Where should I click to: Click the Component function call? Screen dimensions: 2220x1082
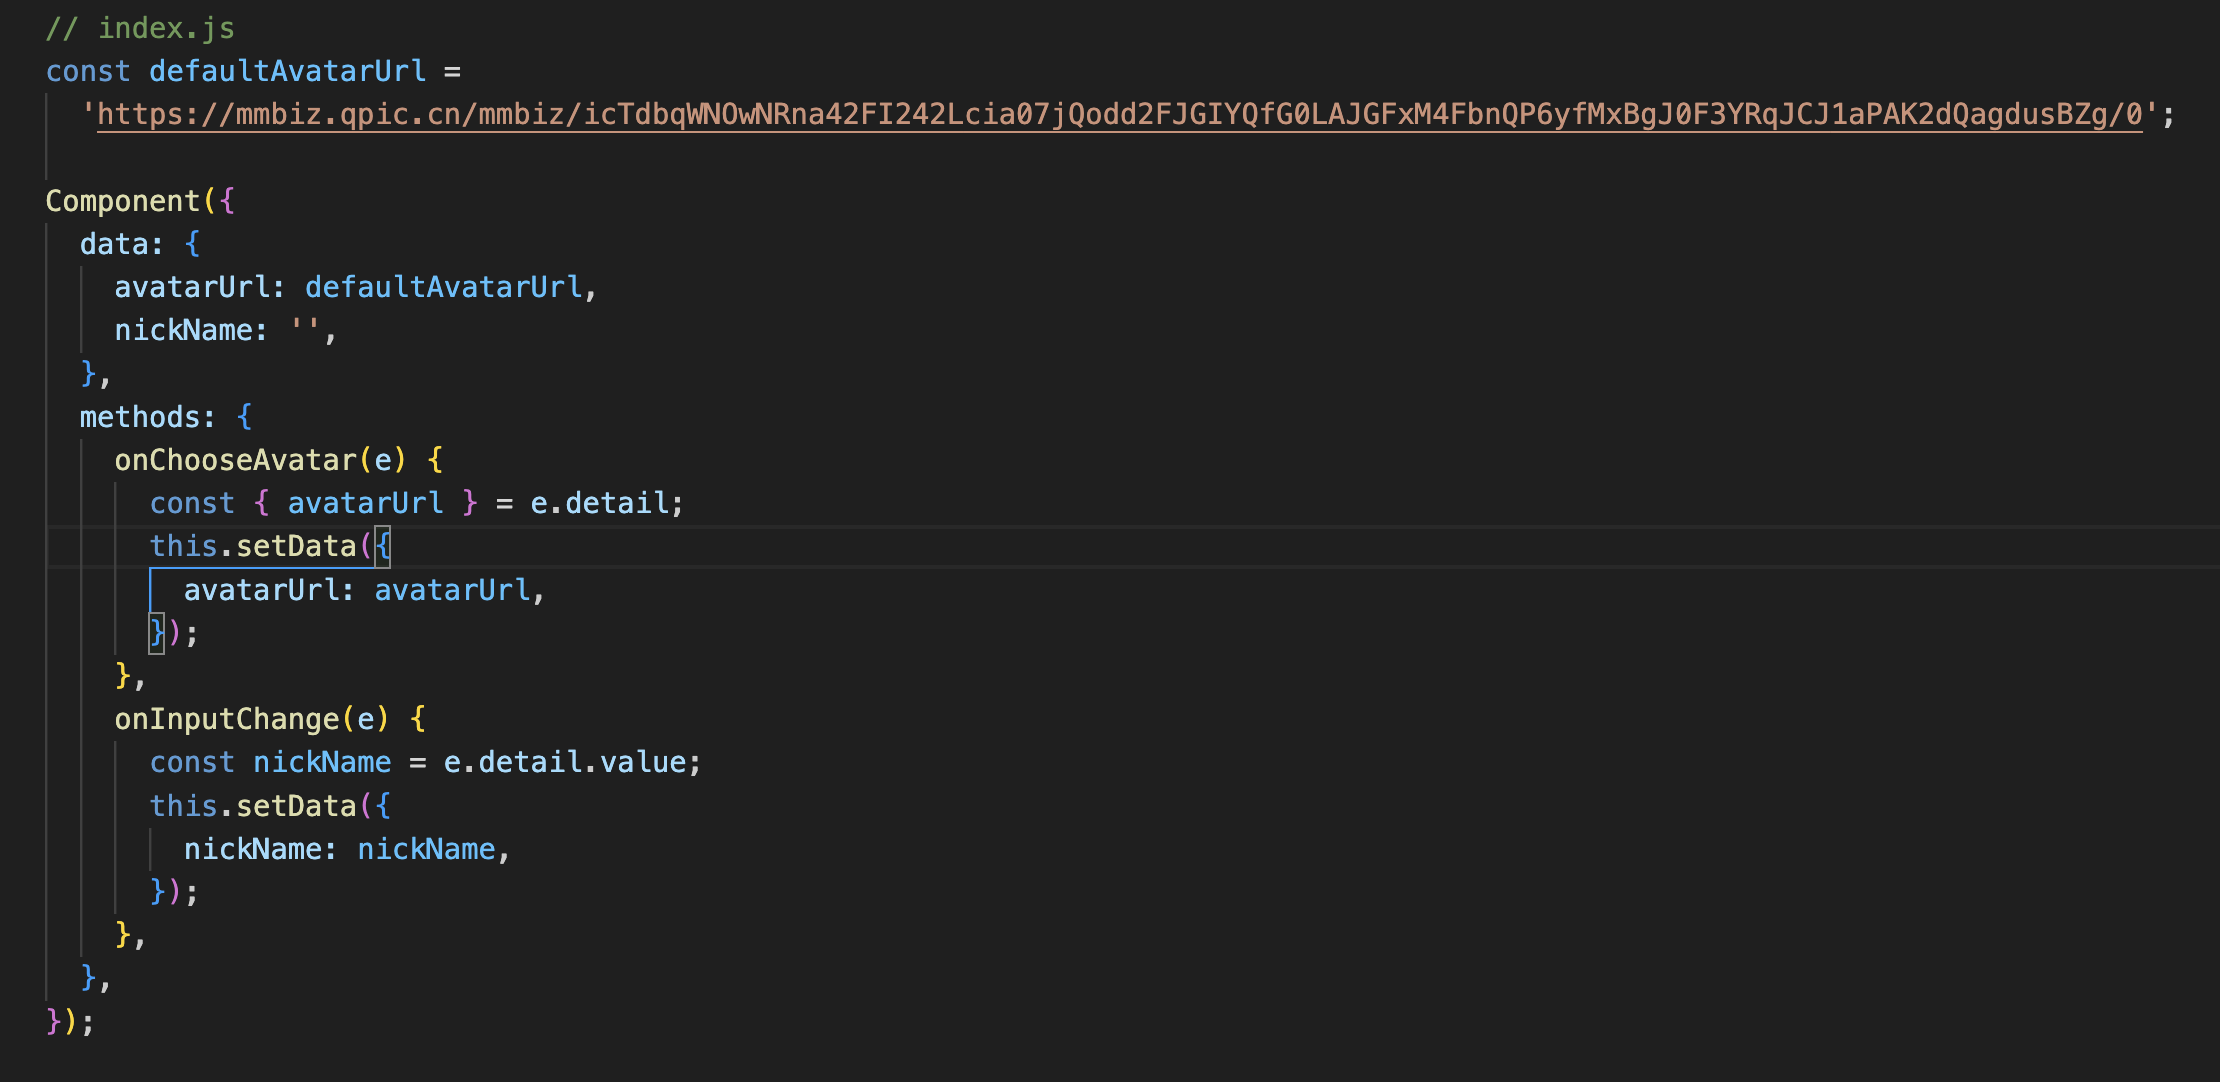point(122,201)
